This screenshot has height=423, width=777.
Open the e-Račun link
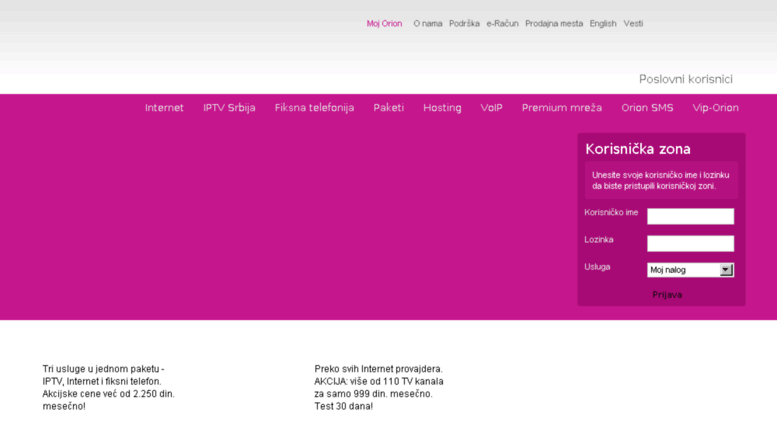coord(502,23)
